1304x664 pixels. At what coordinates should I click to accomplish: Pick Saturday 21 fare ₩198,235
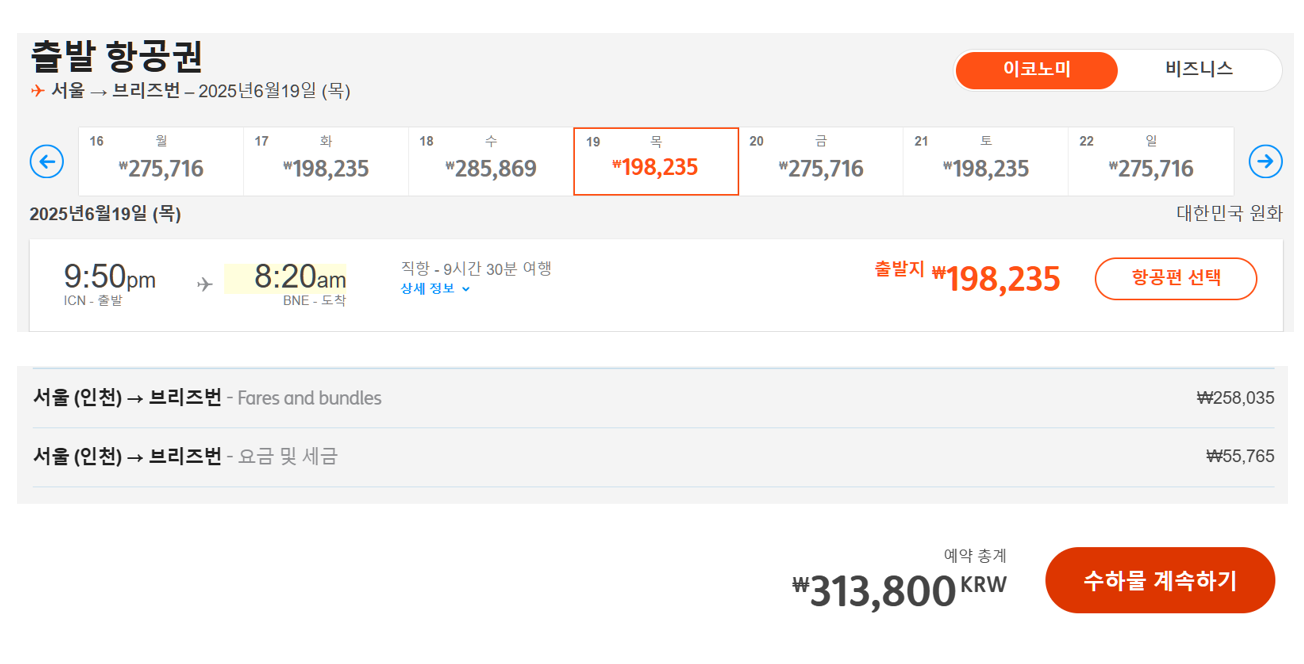tap(986, 161)
